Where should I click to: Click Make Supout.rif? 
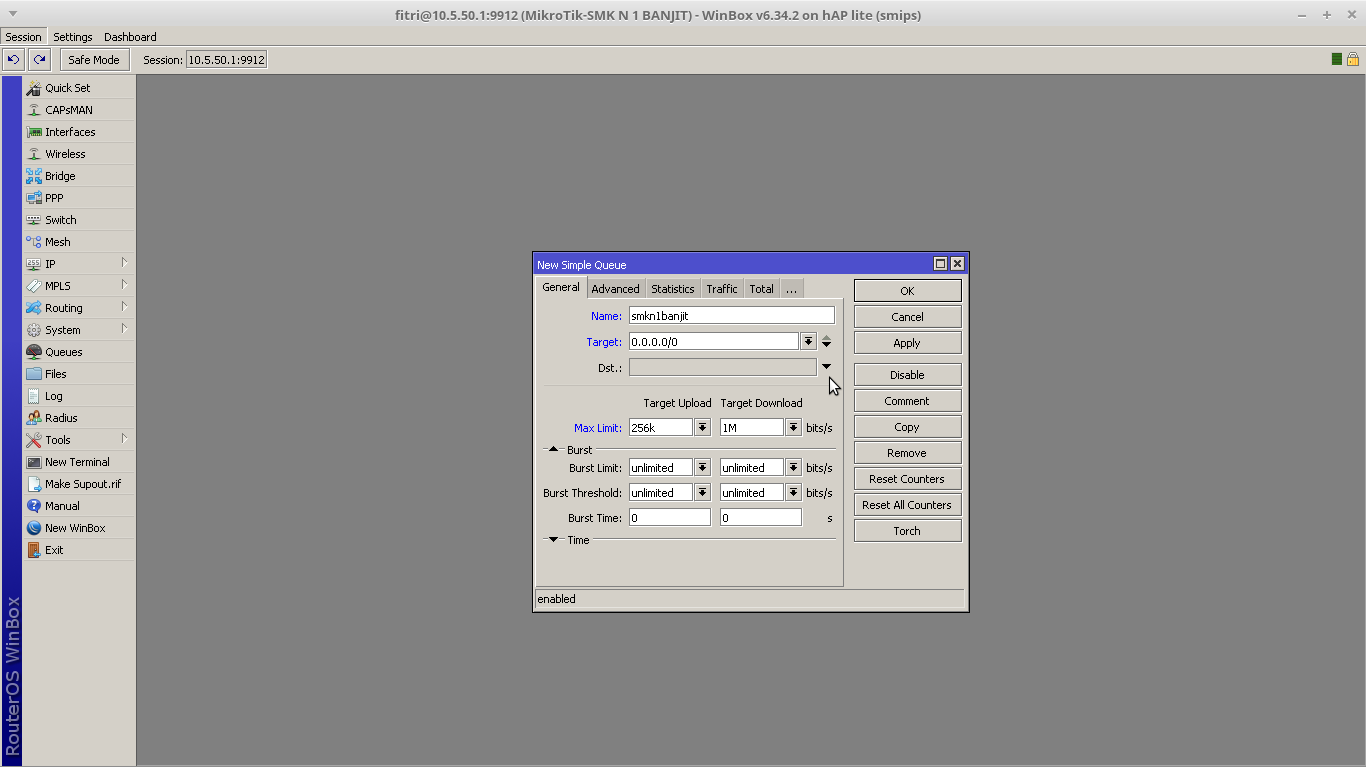point(78,484)
